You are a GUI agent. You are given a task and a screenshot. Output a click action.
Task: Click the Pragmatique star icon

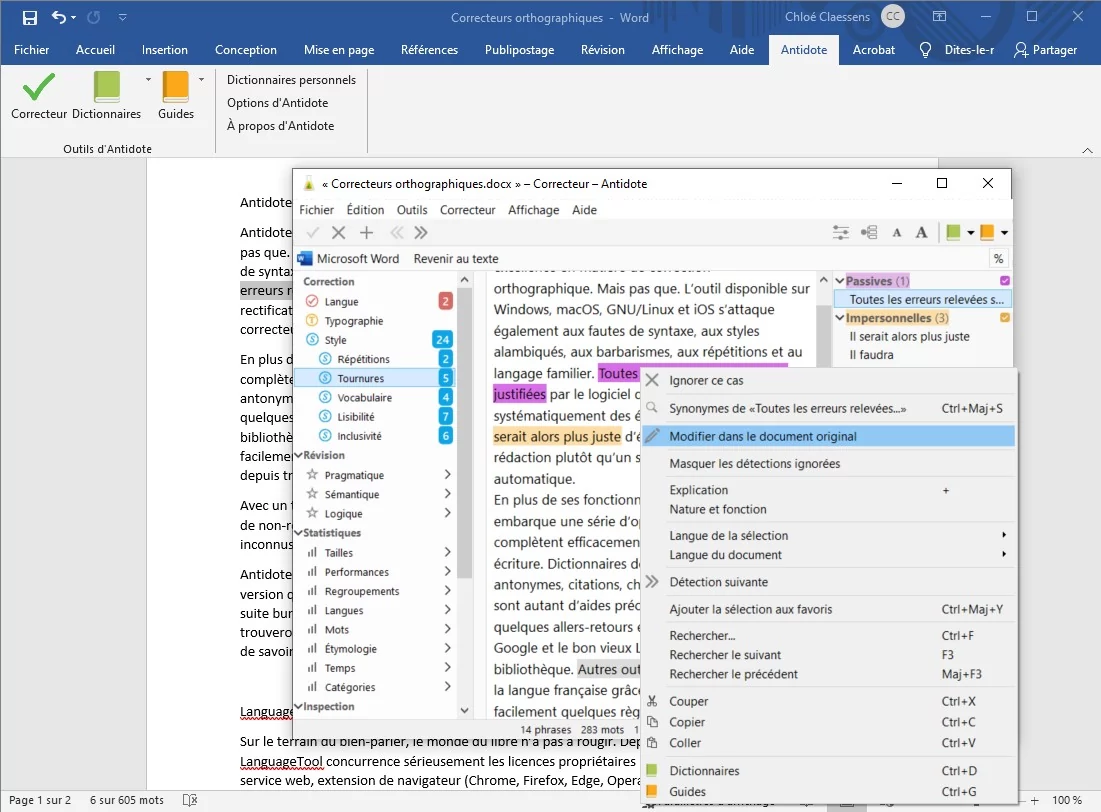coord(312,475)
